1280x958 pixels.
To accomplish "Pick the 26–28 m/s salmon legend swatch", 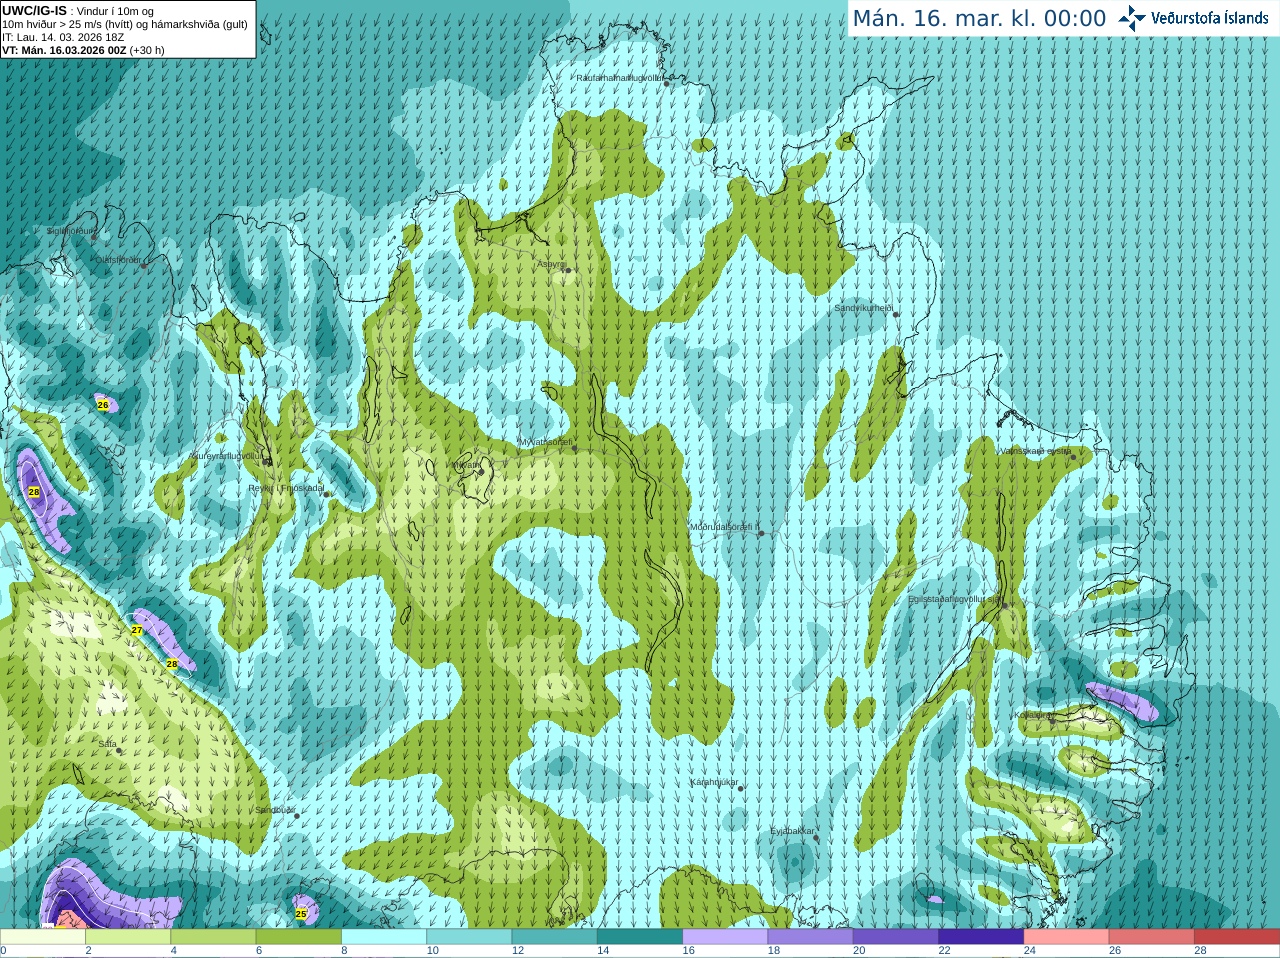I will pyautogui.click(x=1152, y=937).
